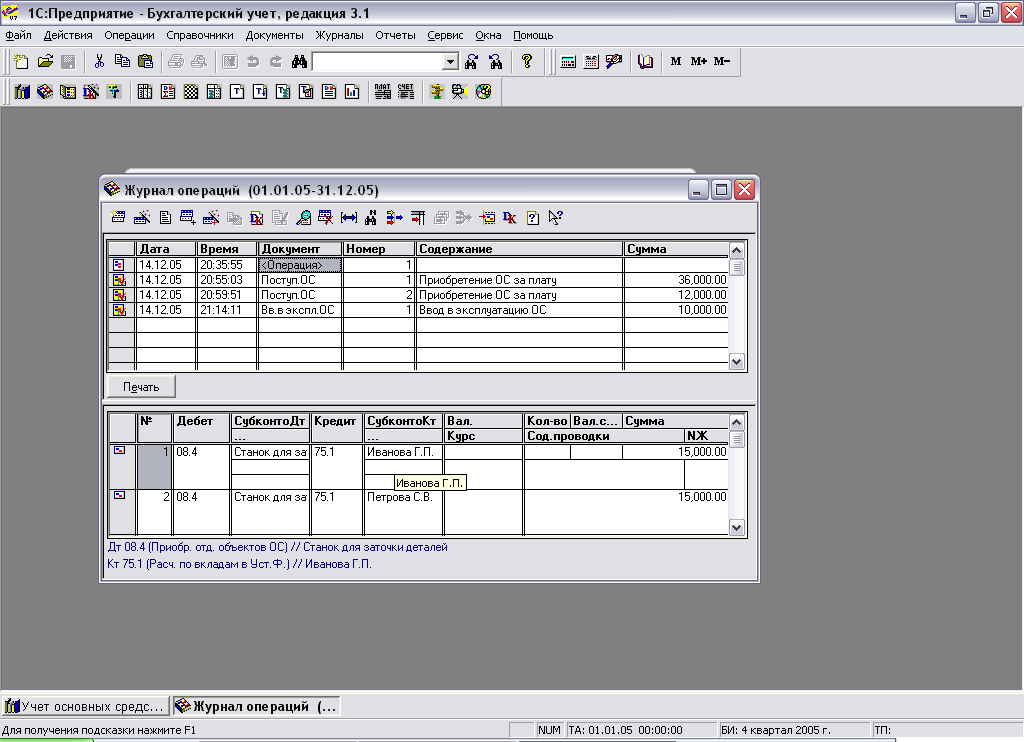Open the Отчеты menu
The height and width of the screenshot is (742, 1024).
[x=395, y=35]
